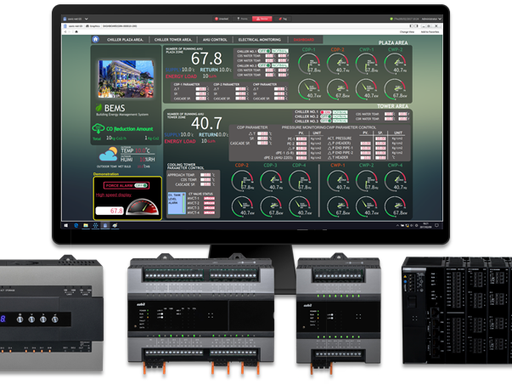This screenshot has height=384, width=512.
Task: Click the blue Home icon in navigation bar
Action: (96, 39)
